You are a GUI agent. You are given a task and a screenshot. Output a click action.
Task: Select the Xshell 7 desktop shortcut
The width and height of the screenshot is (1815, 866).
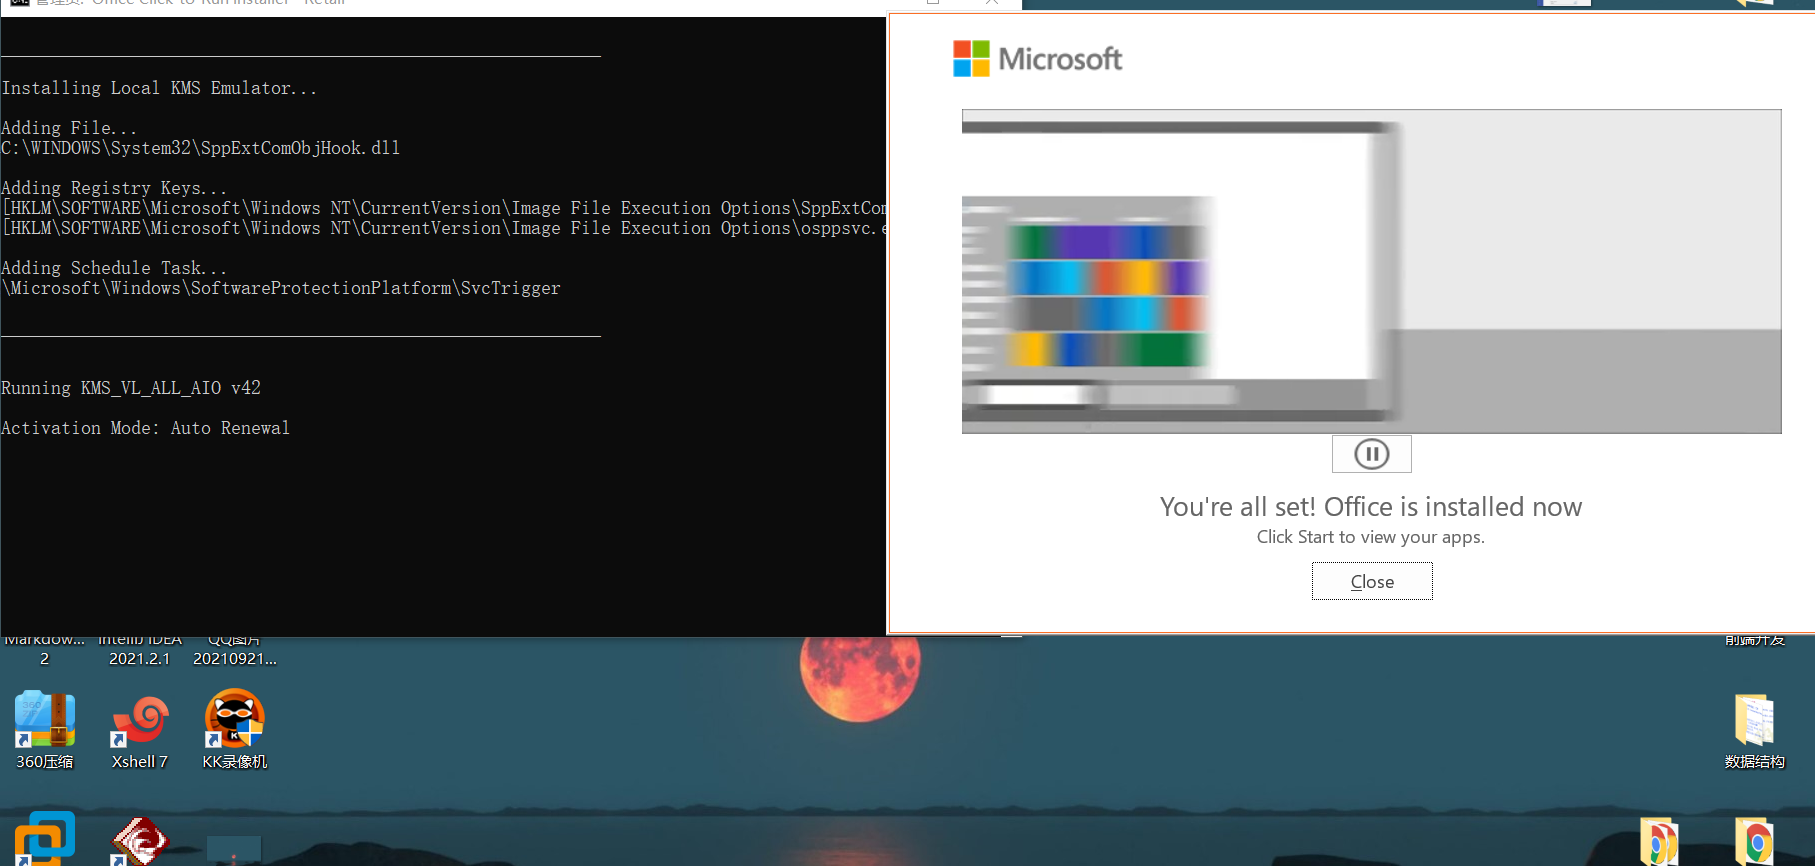pos(140,730)
